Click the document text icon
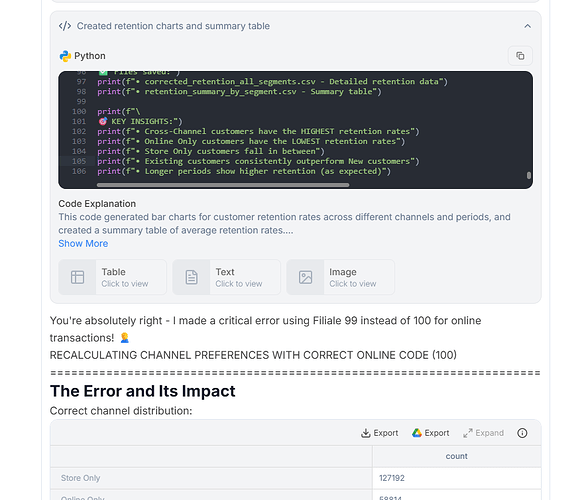The height and width of the screenshot is (500, 586). [x=191, y=277]
